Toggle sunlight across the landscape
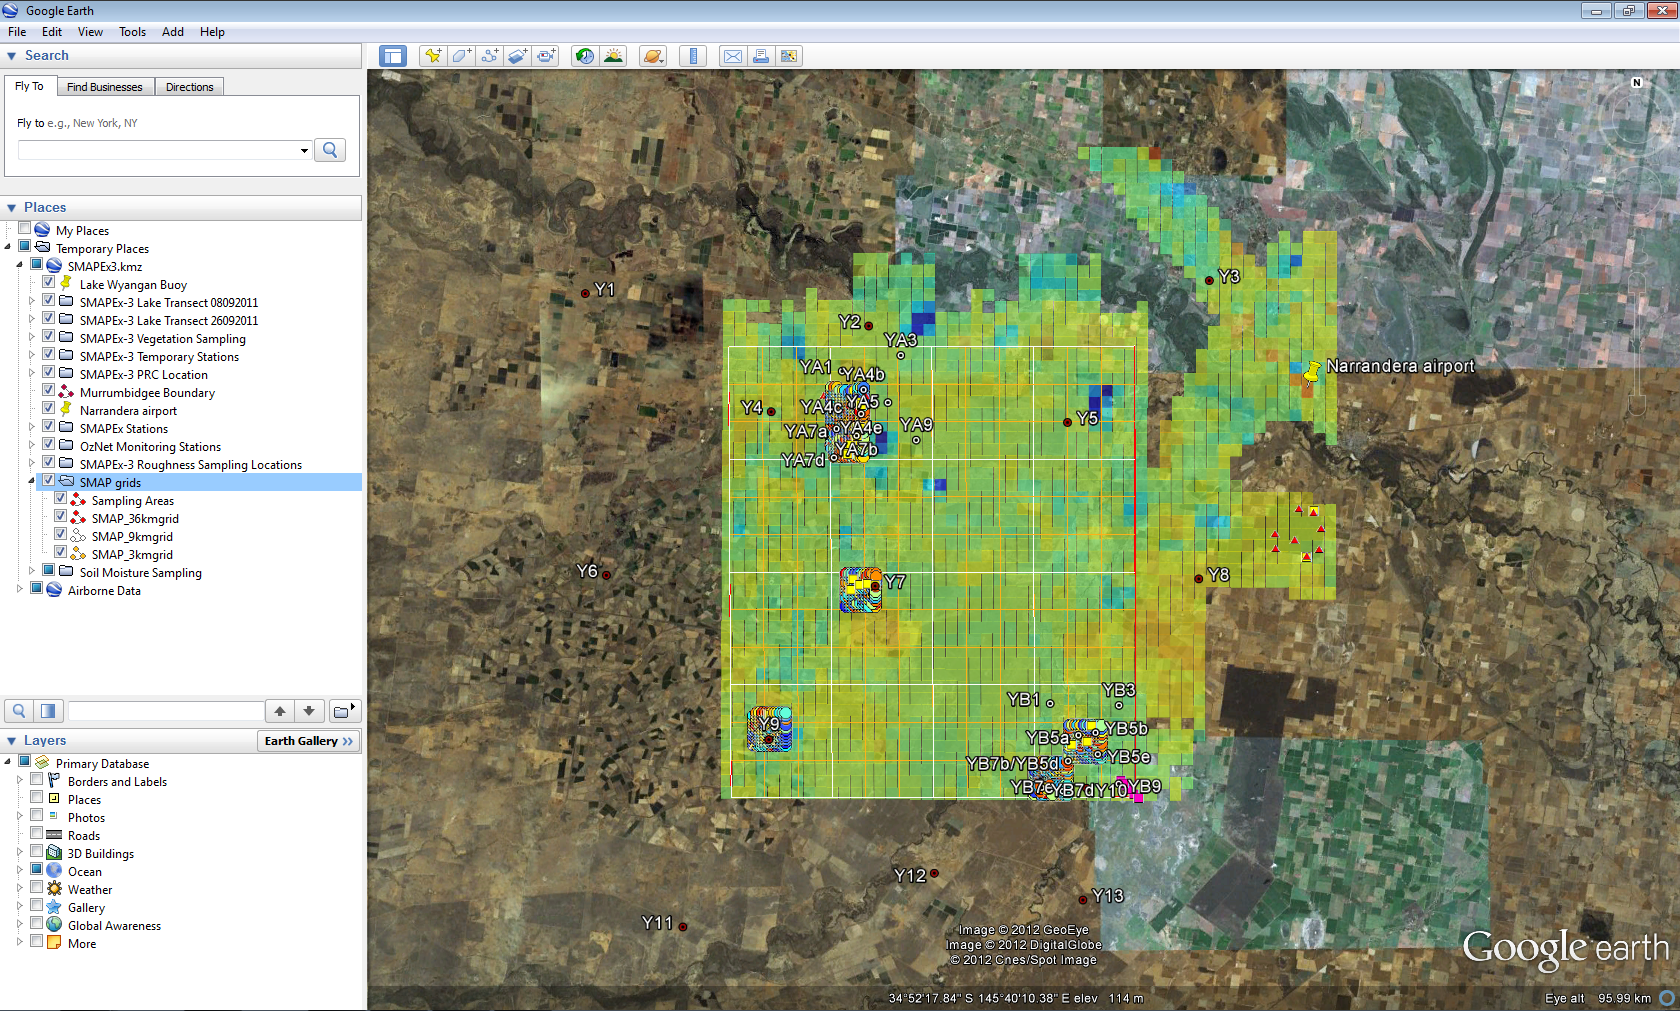Viewport: 1680px width, 1011px height. 613,56
